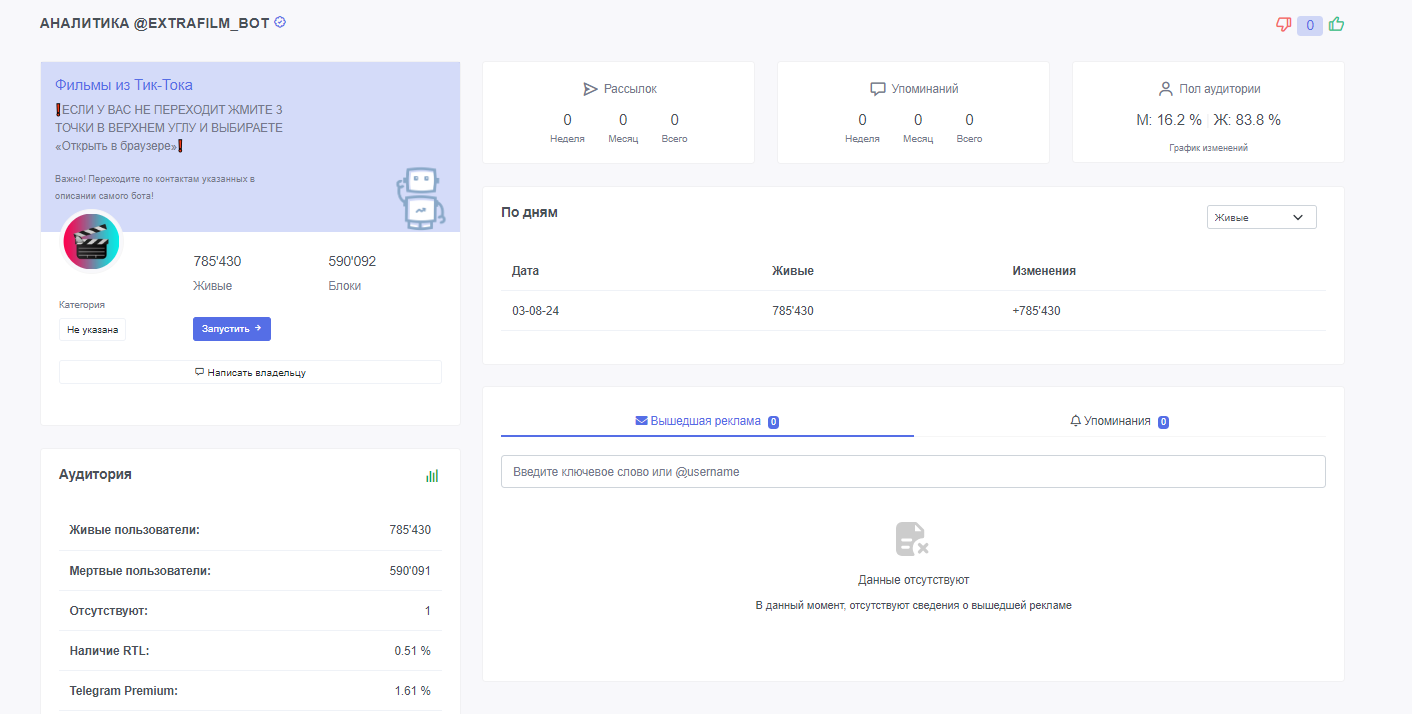1412x714 pixels.
Task: Click the Рассылок paper plane icon
Action: (590, 89)
